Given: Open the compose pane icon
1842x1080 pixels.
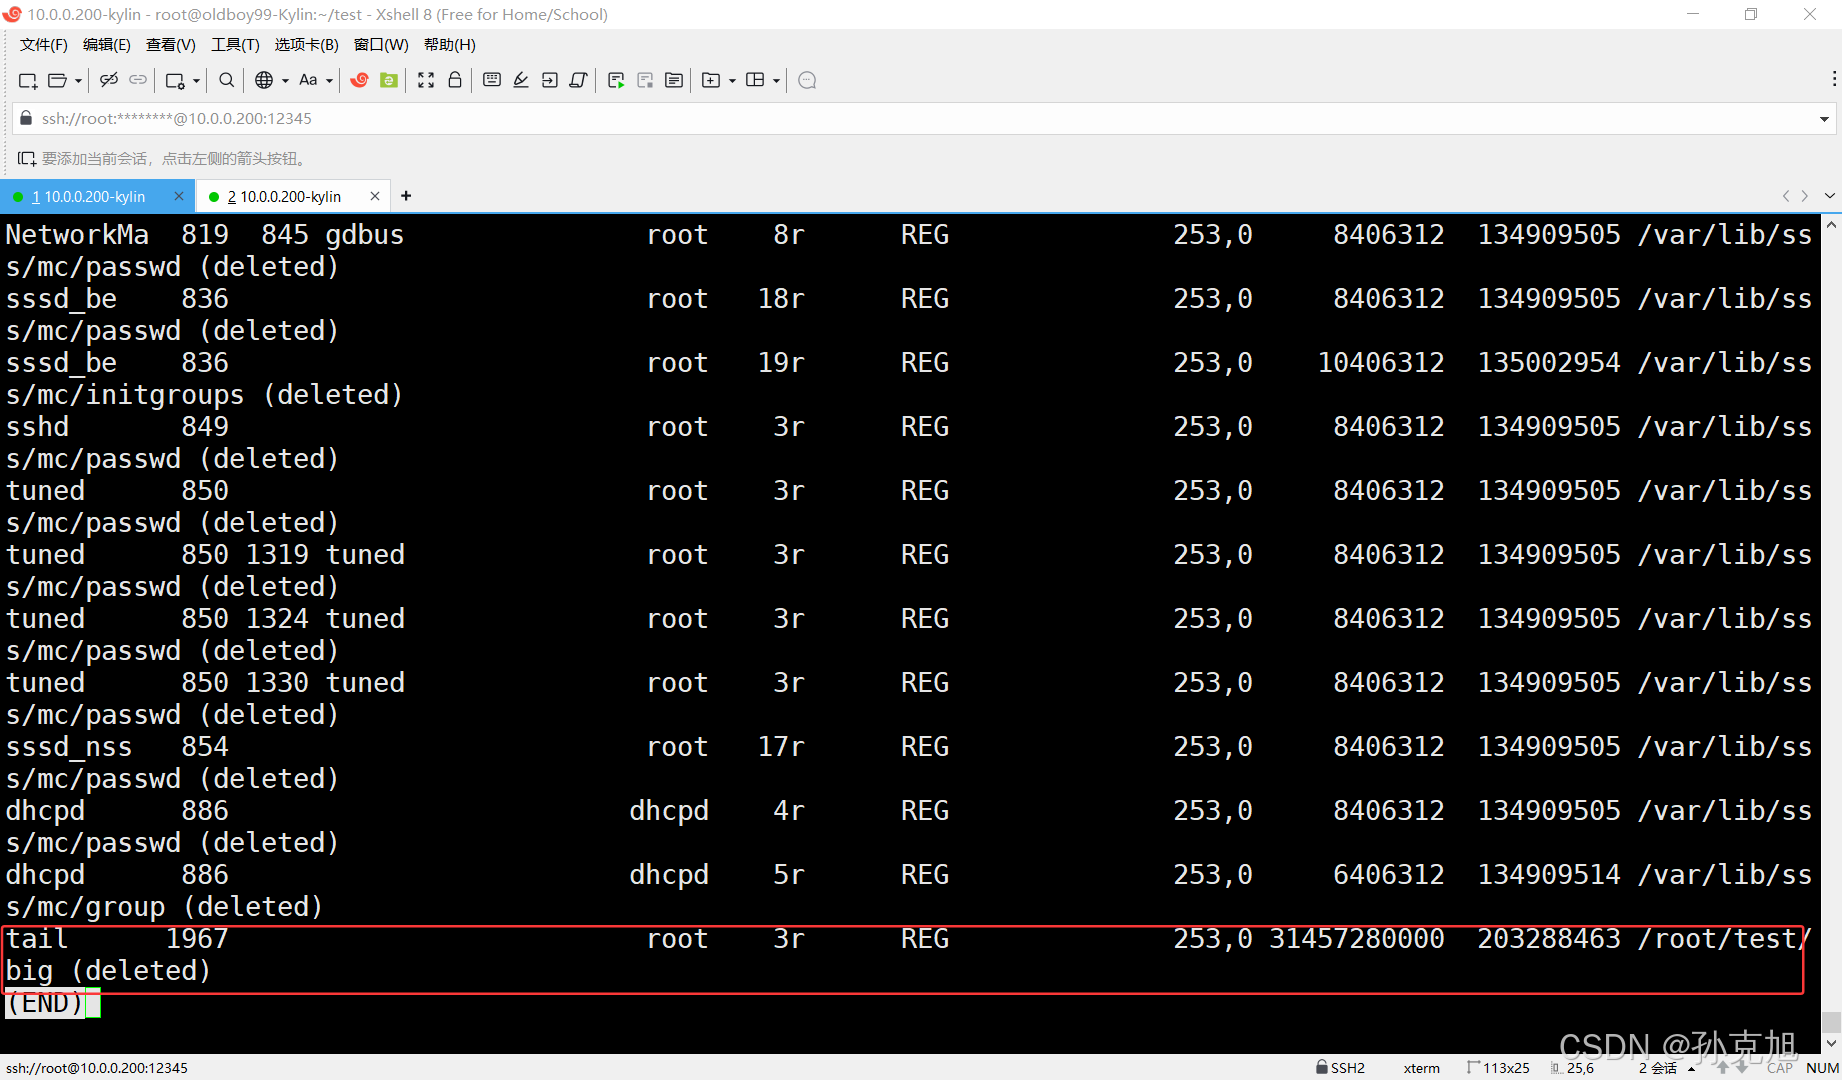Looking at the screenshot, I should point(674,80).
